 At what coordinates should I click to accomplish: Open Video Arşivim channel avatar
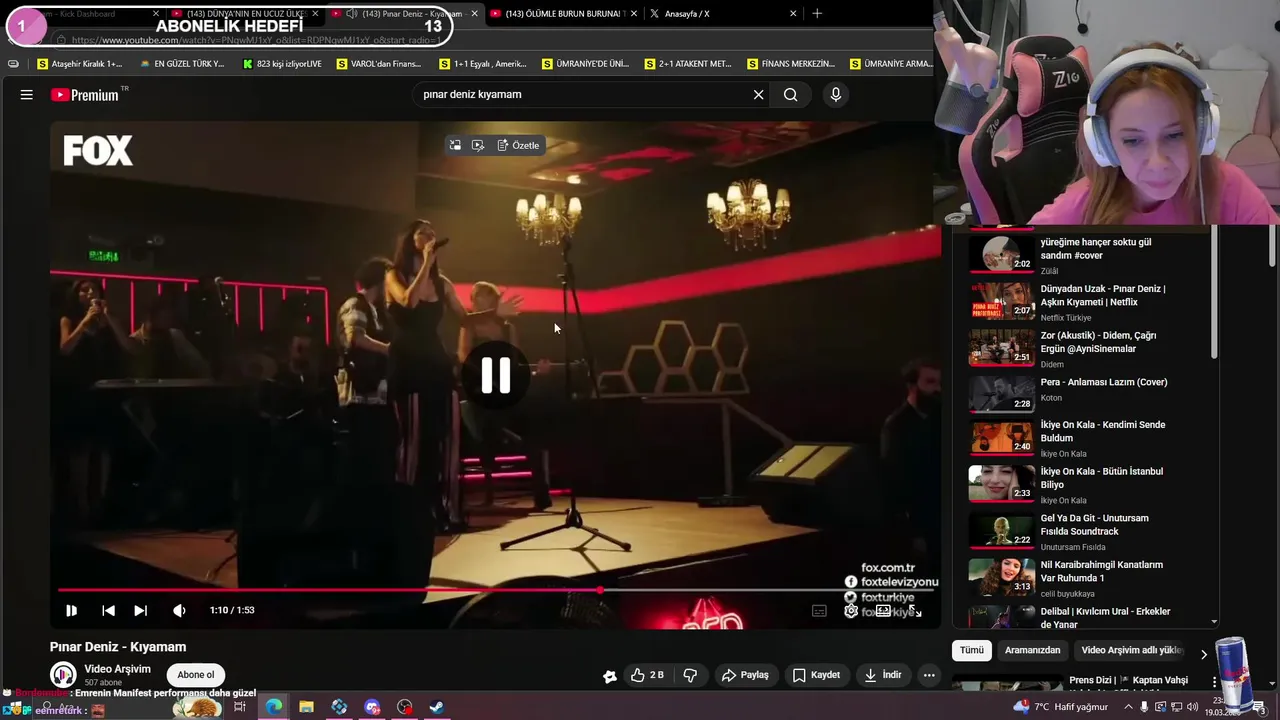63,675
